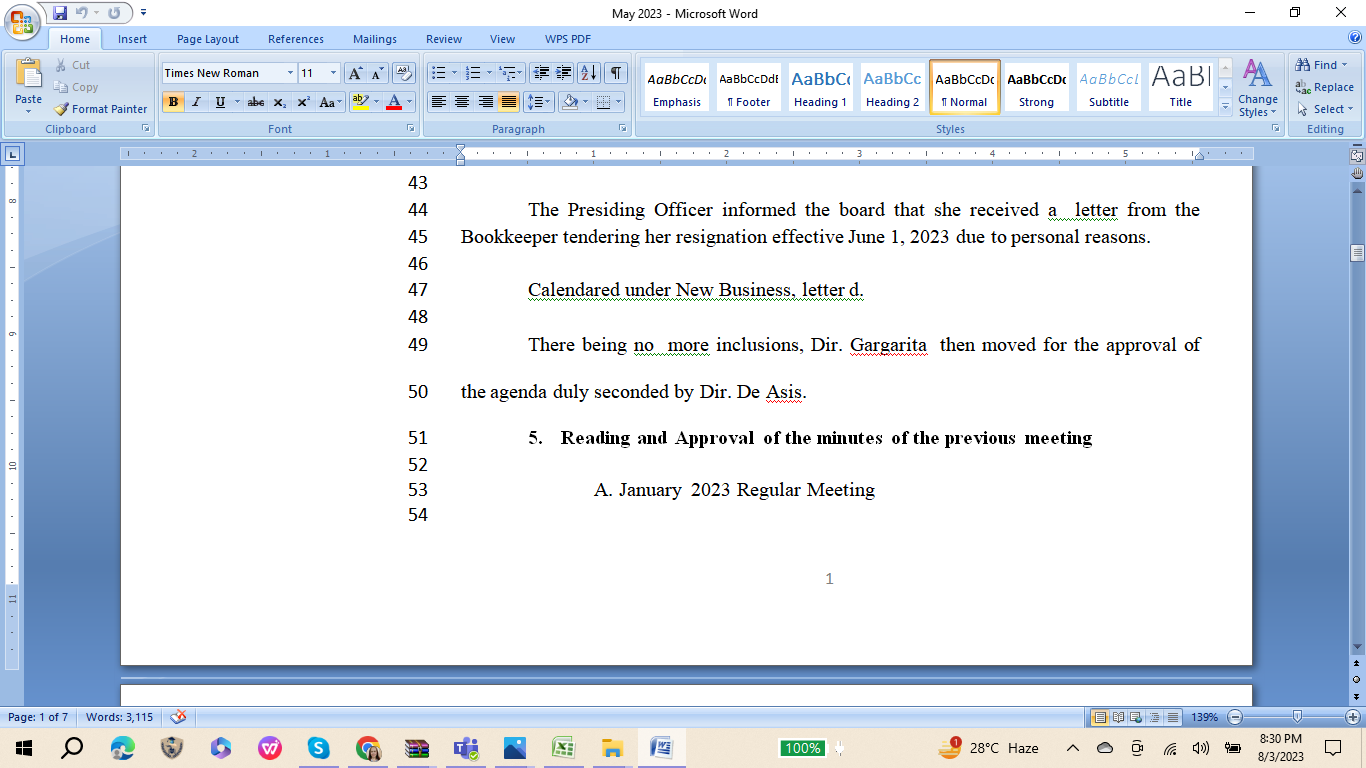Click the zoom slider in status bar

(1297, 717)
